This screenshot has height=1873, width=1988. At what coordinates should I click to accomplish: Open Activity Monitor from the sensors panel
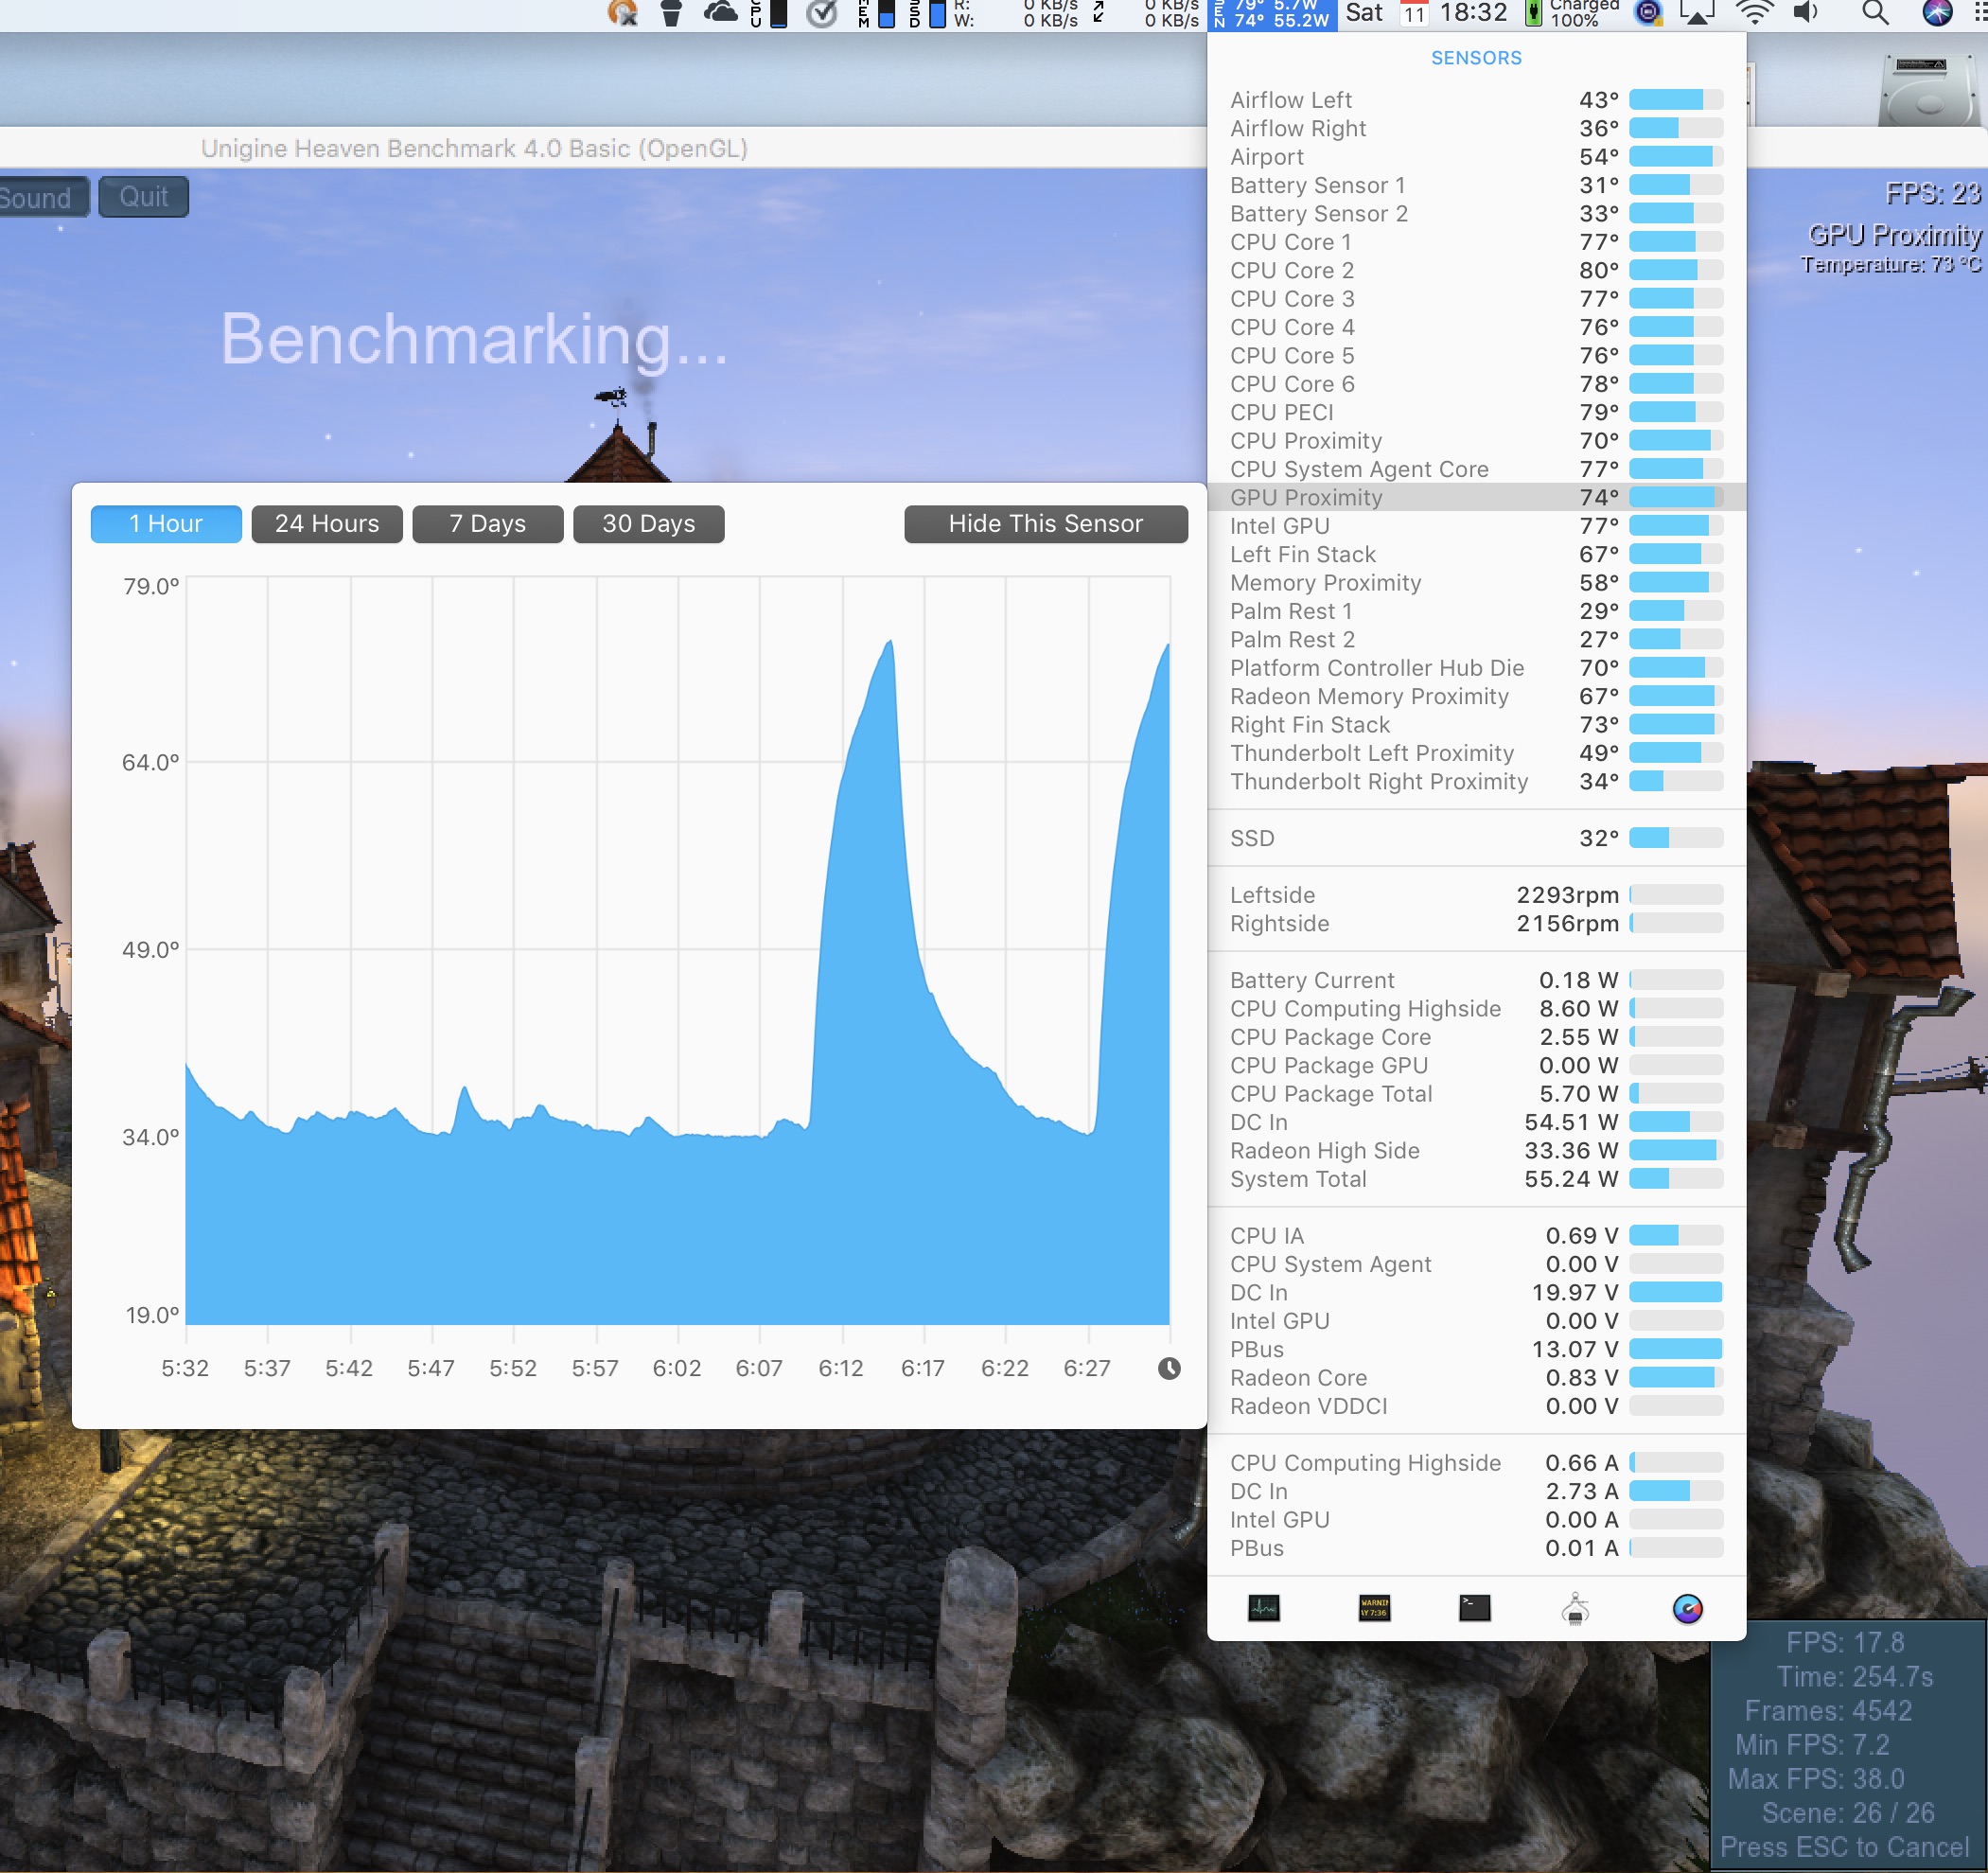pos(1263,1608)
